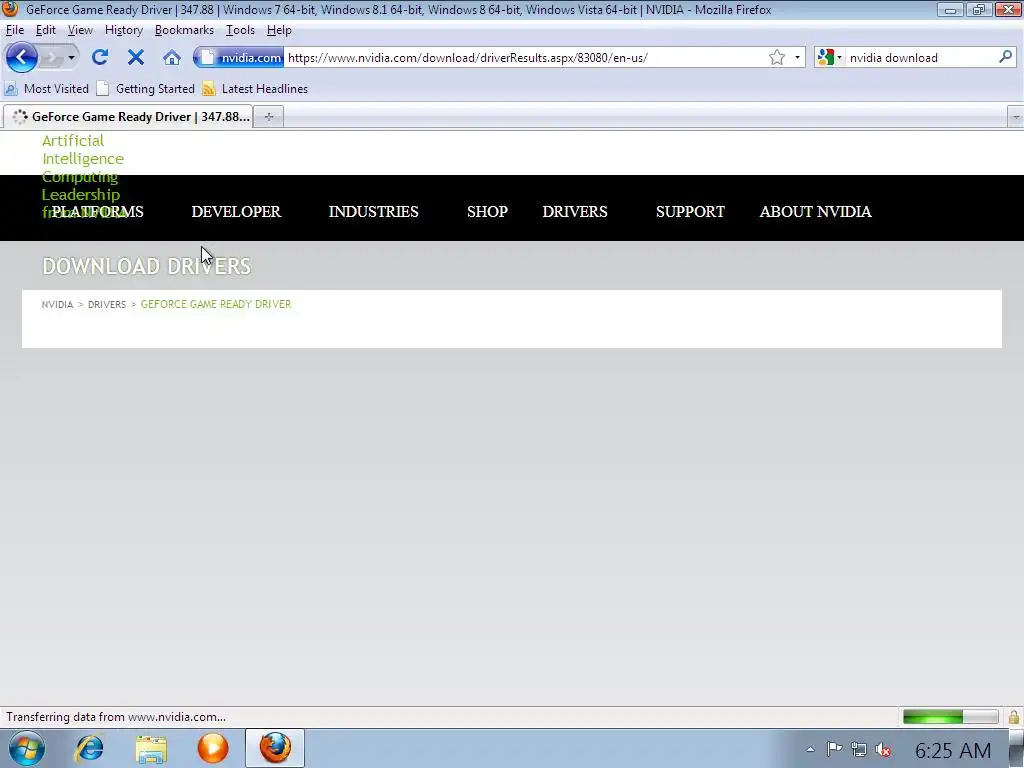Screen dimensions: 1024x768
Task: Click the green page loading progress bar
Action: 951,717
